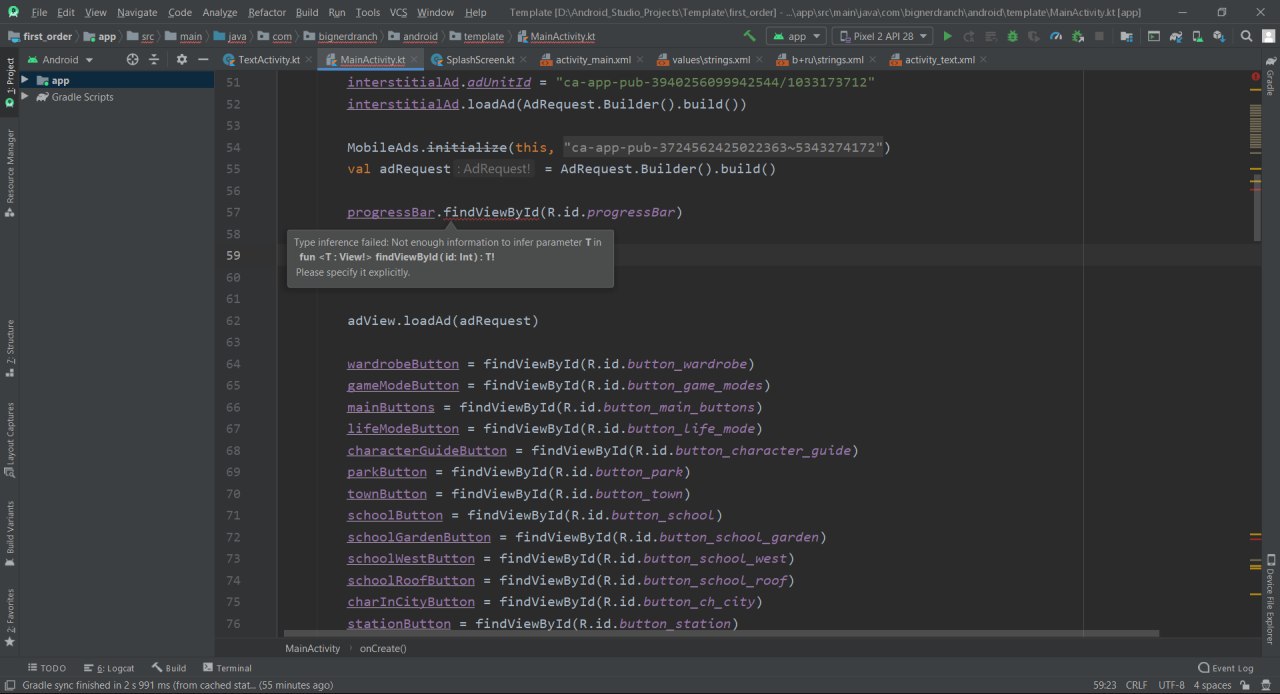Click the scroll-from-source target icon
This screenshot has width=1280, height=694.
132,60
